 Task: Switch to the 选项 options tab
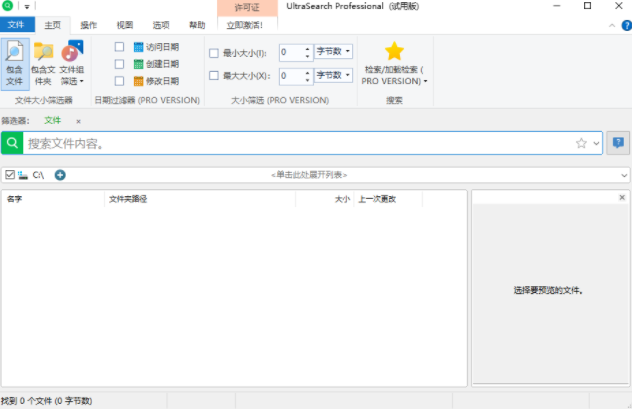(x=161, y=25)
